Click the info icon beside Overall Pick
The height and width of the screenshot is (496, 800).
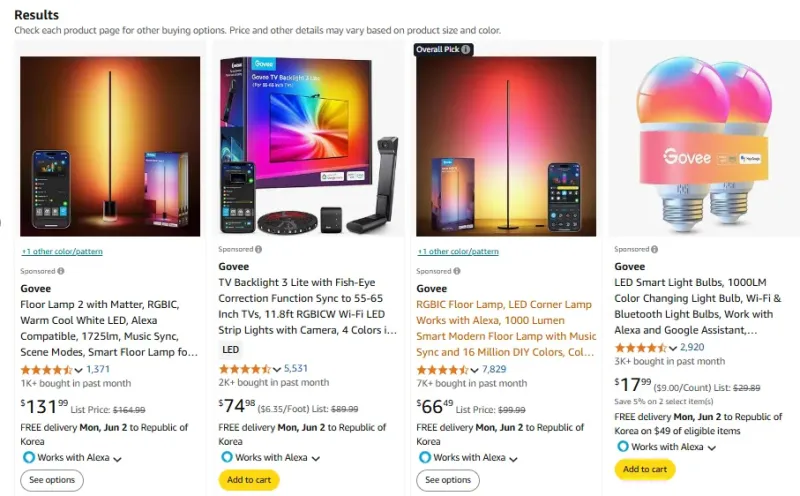[x=466, y=49]
